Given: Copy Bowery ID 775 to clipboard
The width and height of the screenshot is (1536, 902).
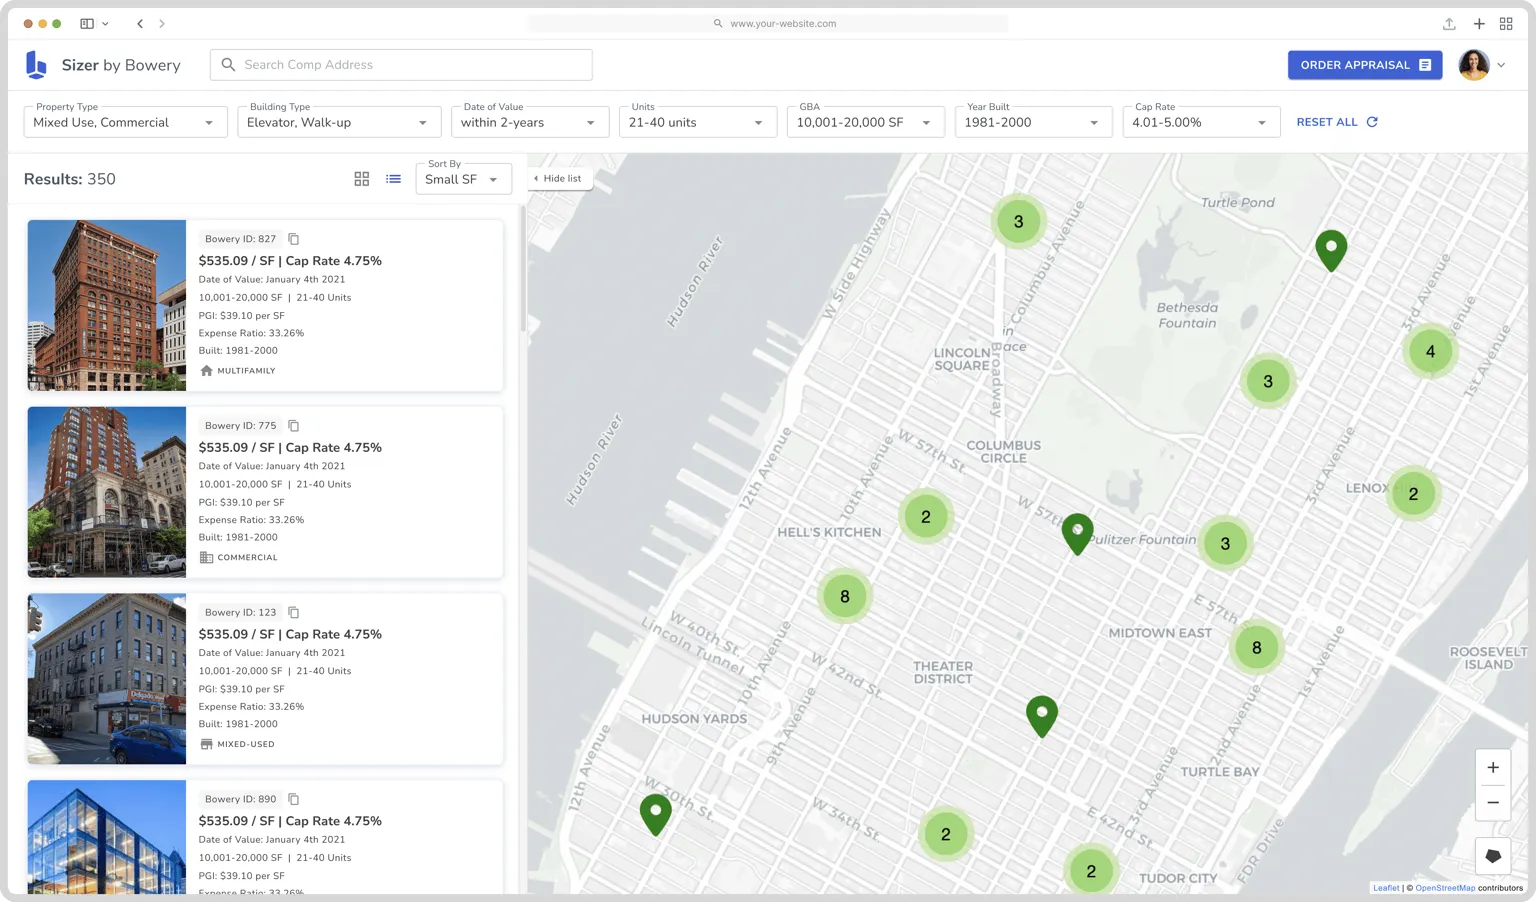Looking at the screenshot, I should [x=294, y=426].
